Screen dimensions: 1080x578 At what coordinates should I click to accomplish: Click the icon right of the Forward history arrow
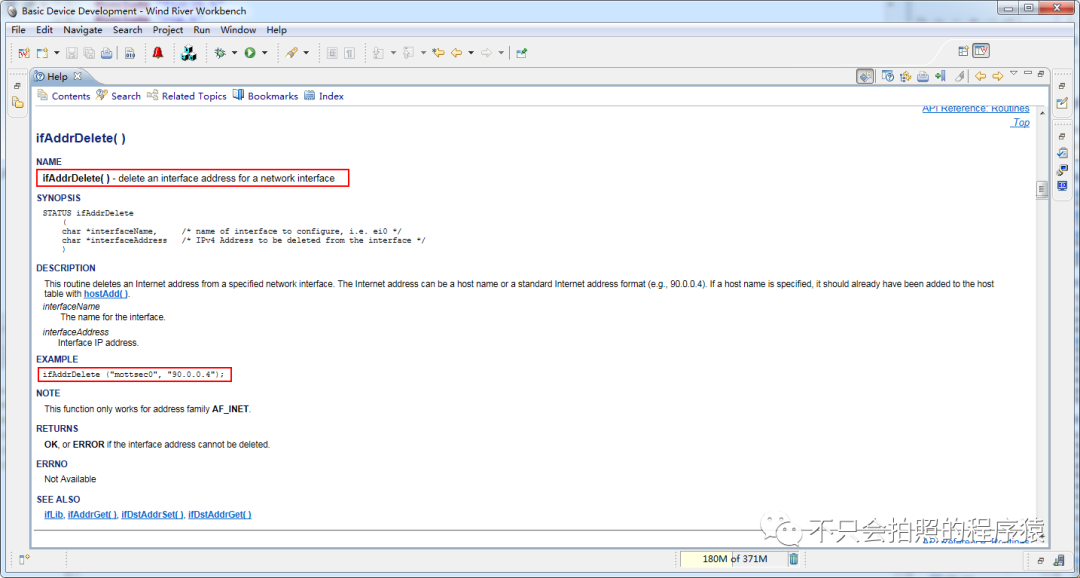point(521,53)
